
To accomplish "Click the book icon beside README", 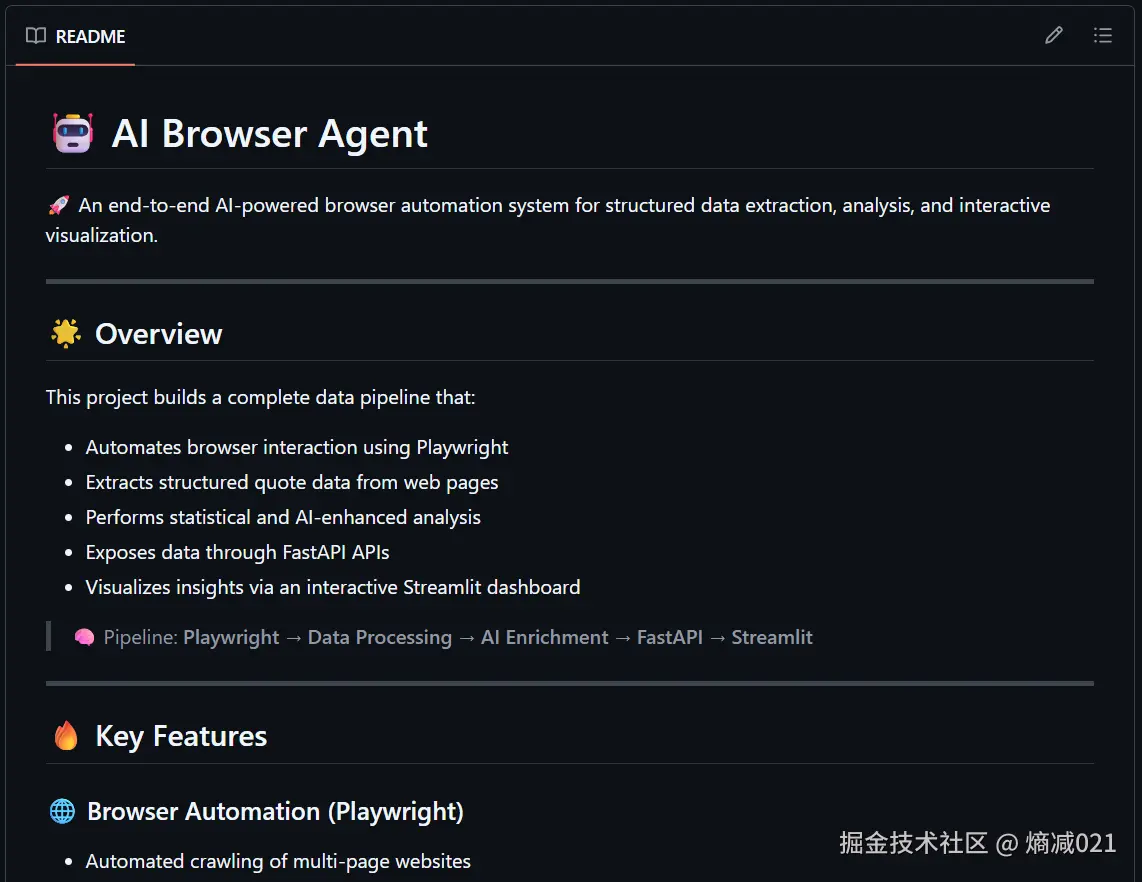I will click(x=36, y=36).
